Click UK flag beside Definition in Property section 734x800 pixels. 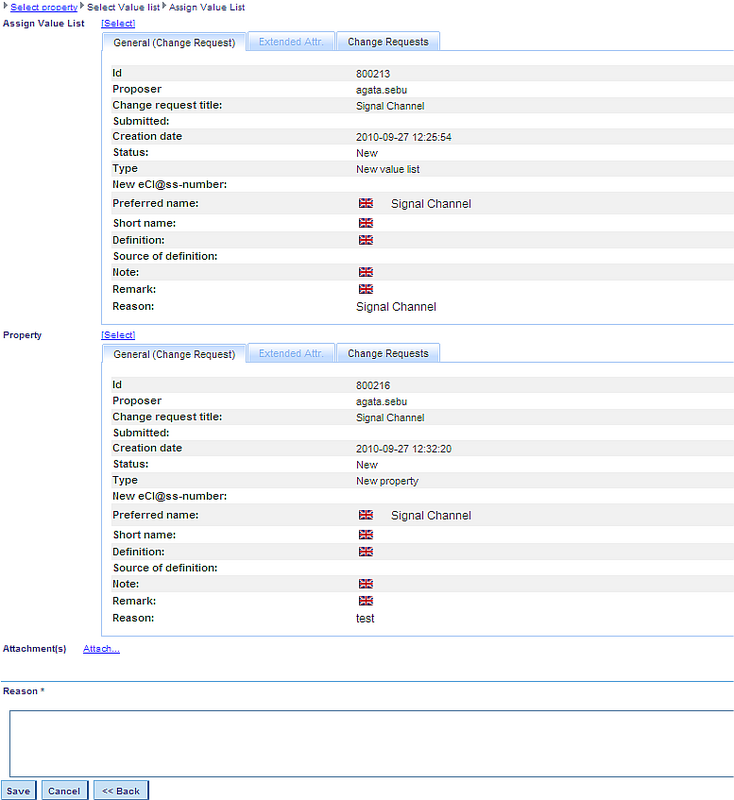[365, 552]
